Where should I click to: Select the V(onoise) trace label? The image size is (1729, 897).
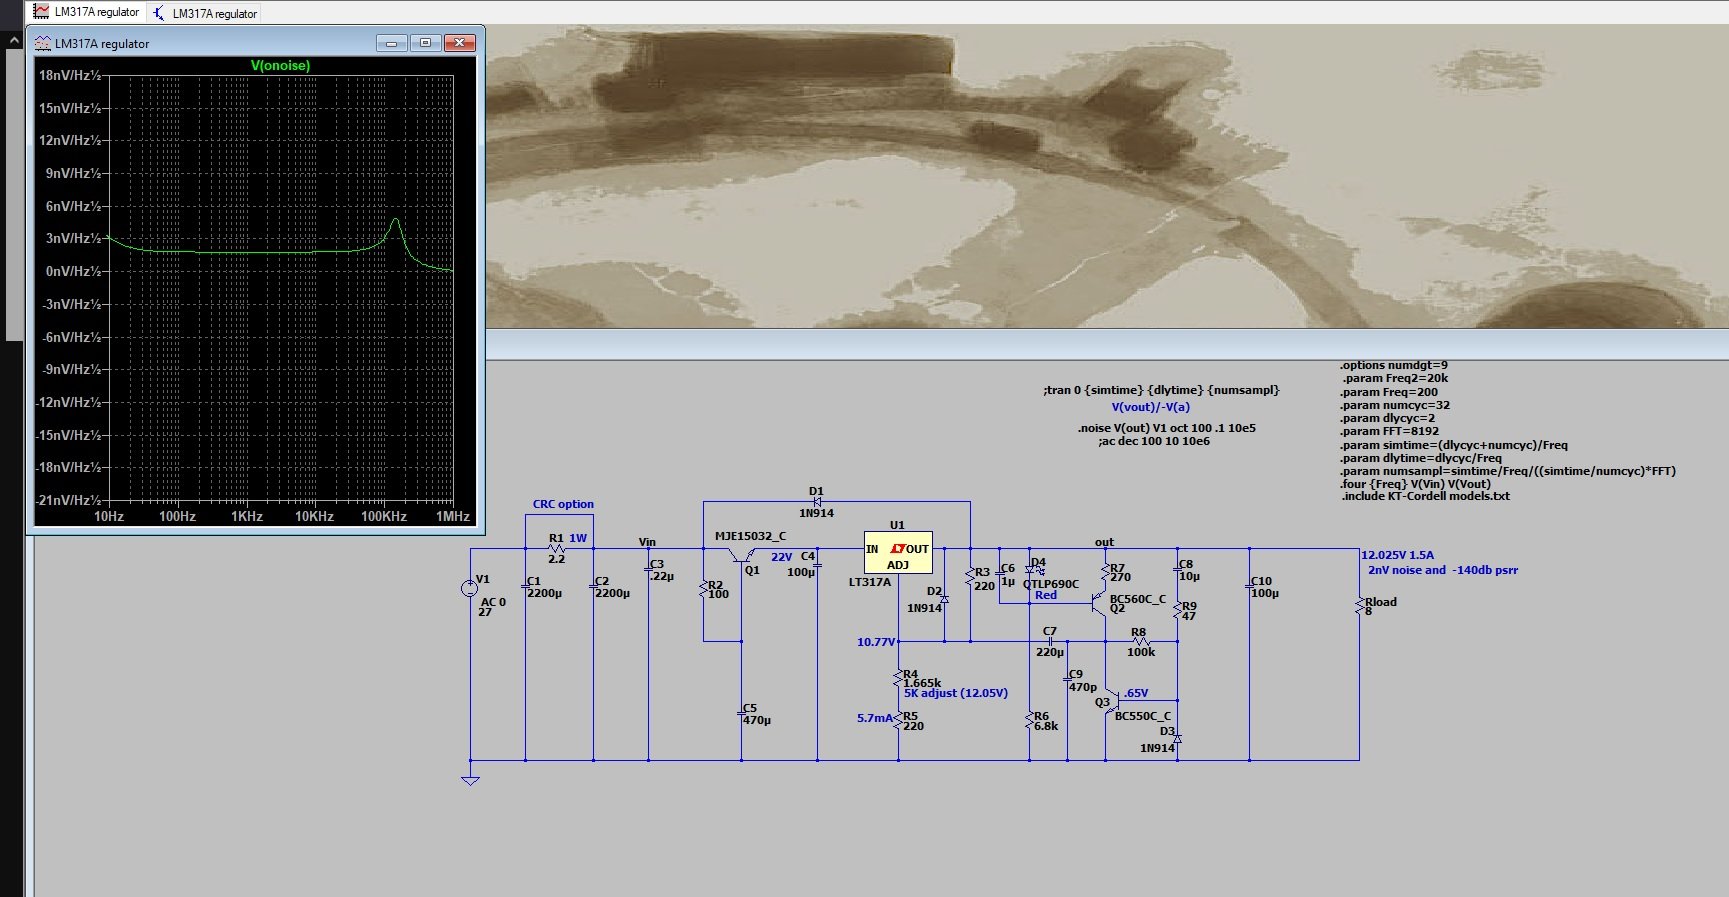point(280,65)
